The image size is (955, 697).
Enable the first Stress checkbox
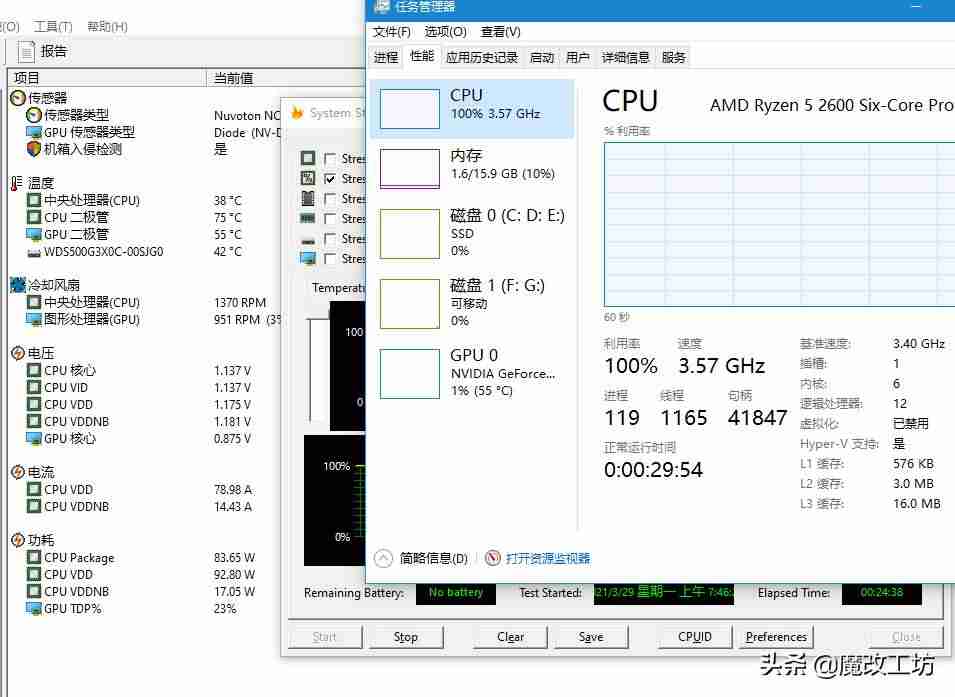[330, 159]
